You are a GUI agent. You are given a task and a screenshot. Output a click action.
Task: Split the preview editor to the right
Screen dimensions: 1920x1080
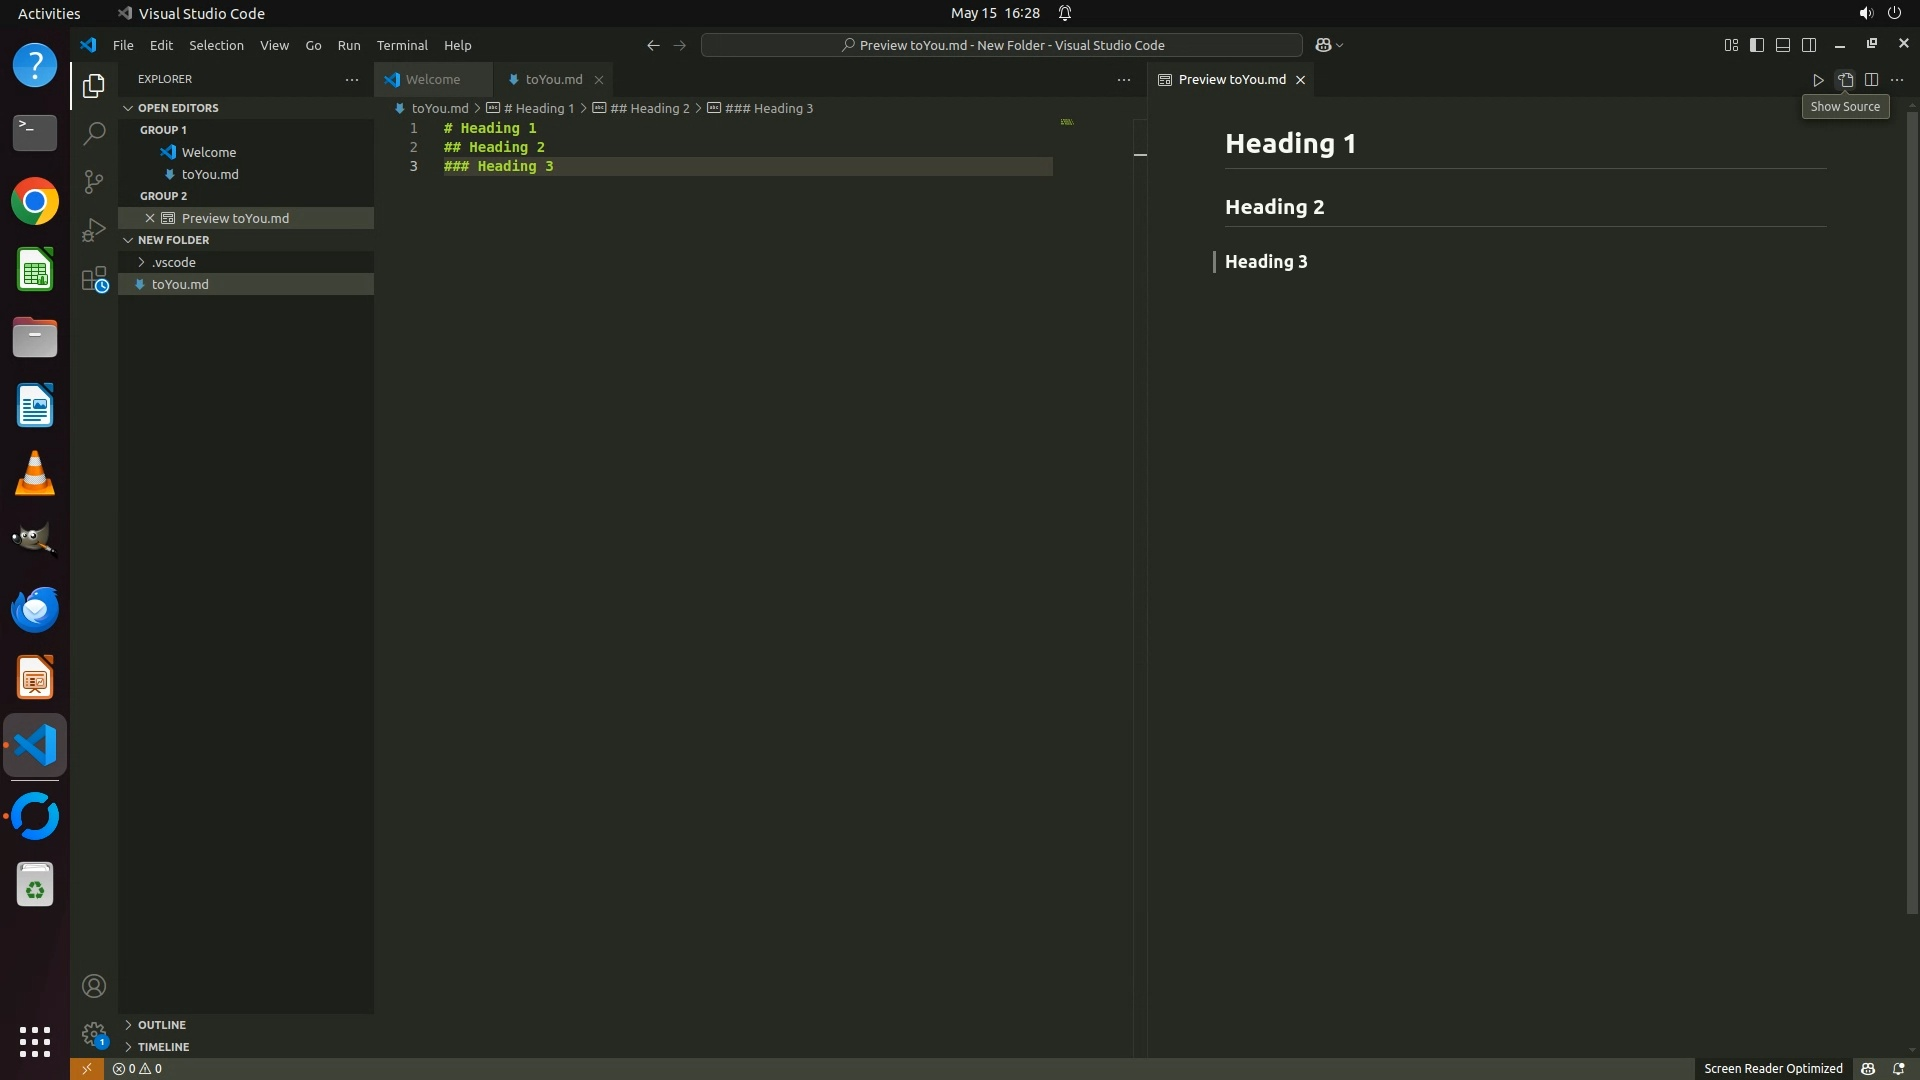pos(1871,80)
